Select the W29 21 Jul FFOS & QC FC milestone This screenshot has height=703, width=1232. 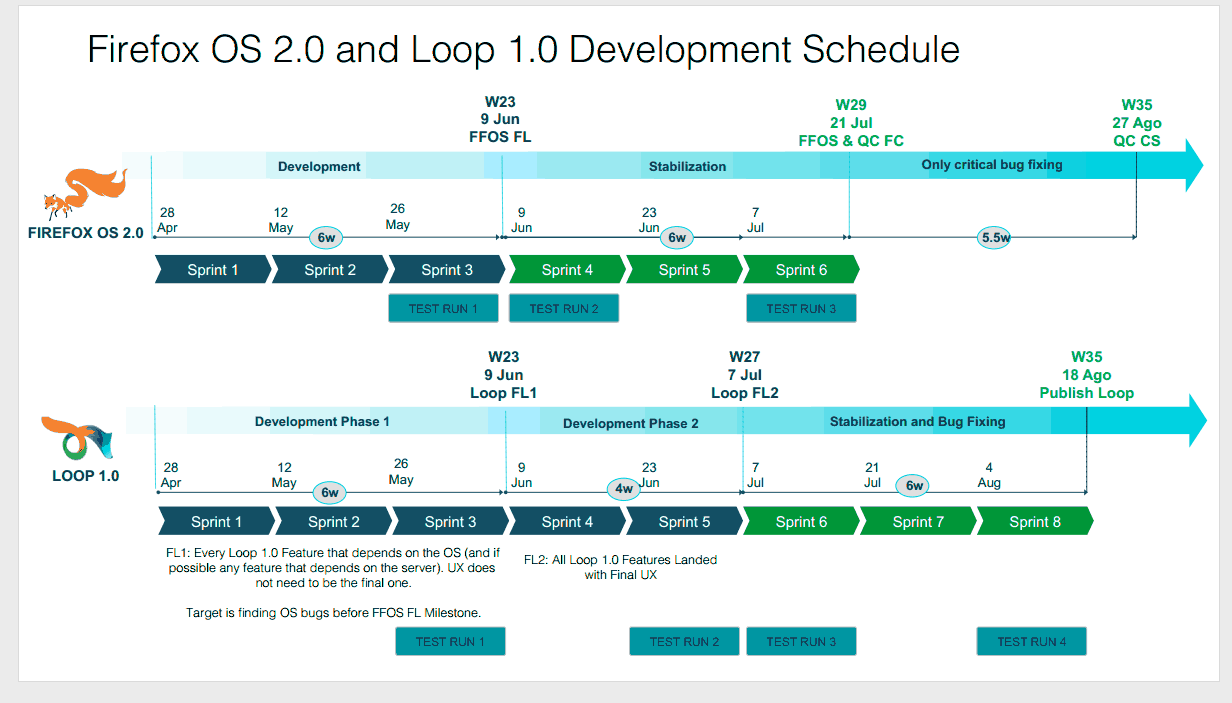851,122
